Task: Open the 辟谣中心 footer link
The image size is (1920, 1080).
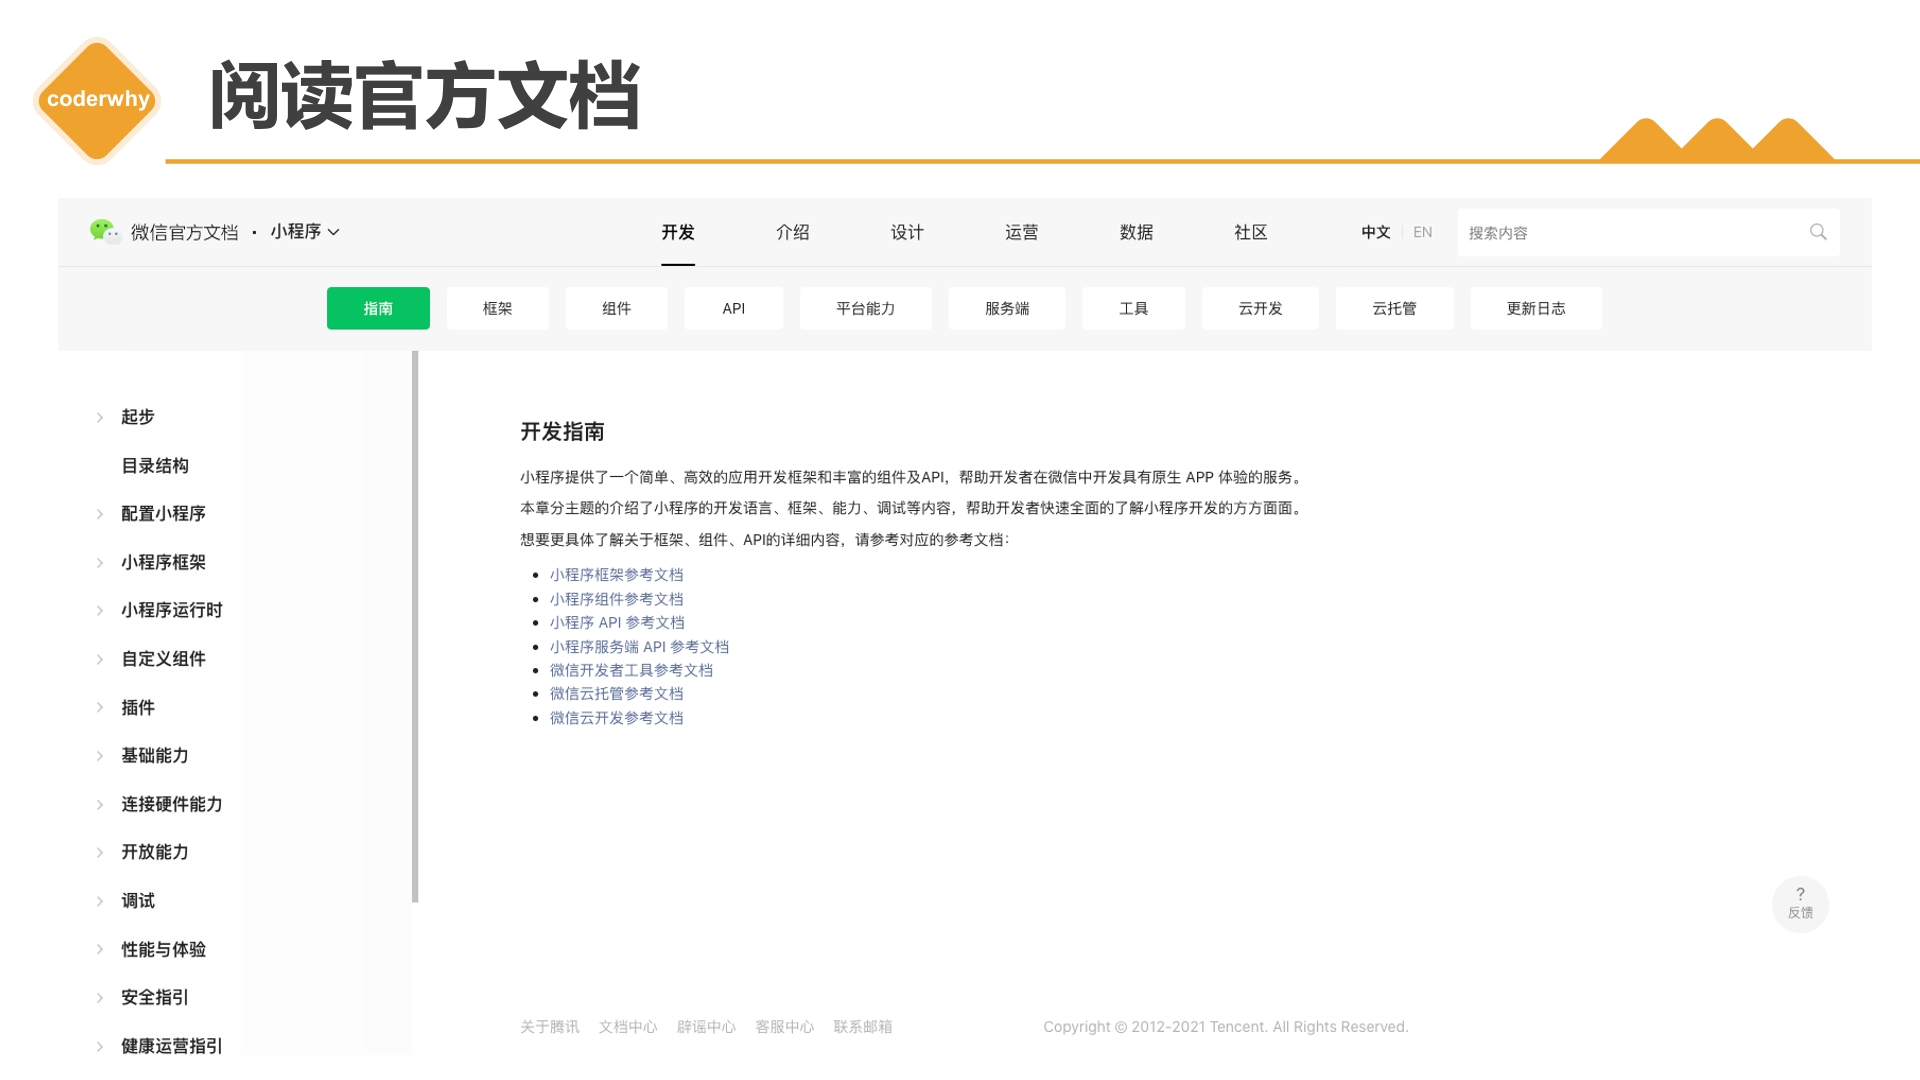Action: coord(706,1027)
